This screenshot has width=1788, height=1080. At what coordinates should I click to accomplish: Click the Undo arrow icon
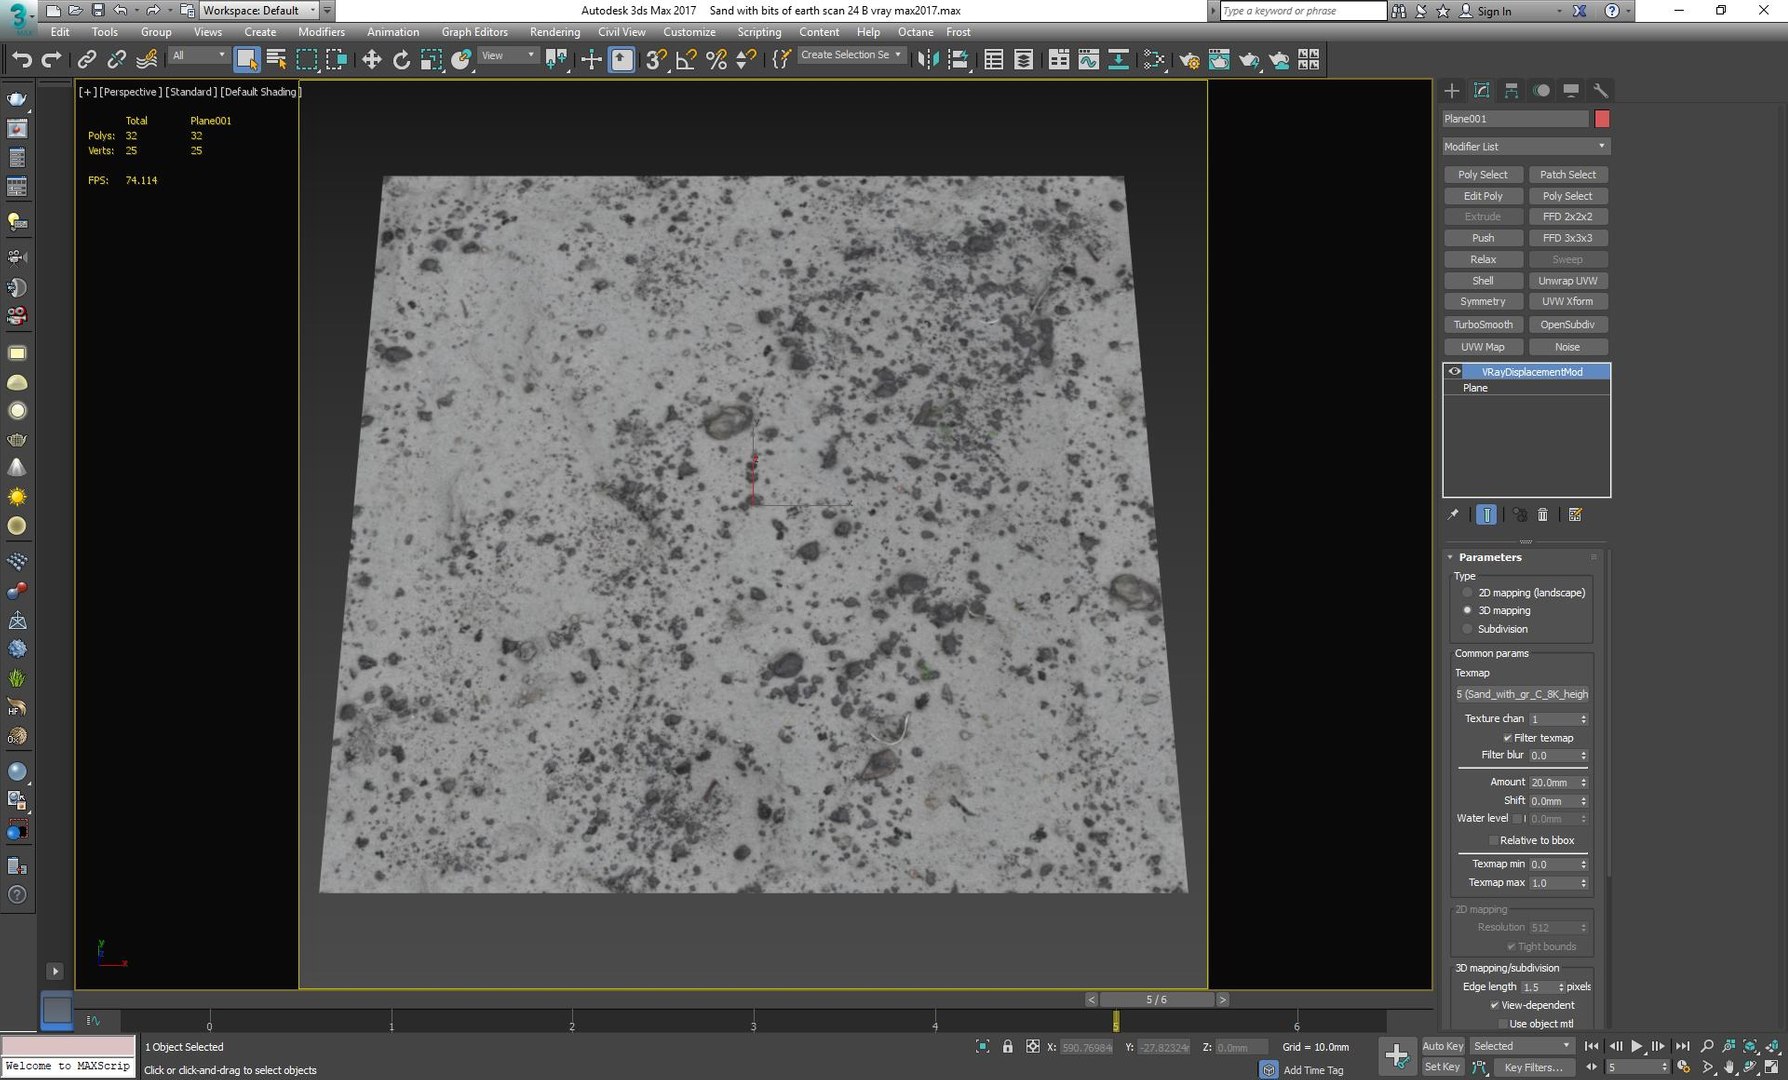[22, 60]
